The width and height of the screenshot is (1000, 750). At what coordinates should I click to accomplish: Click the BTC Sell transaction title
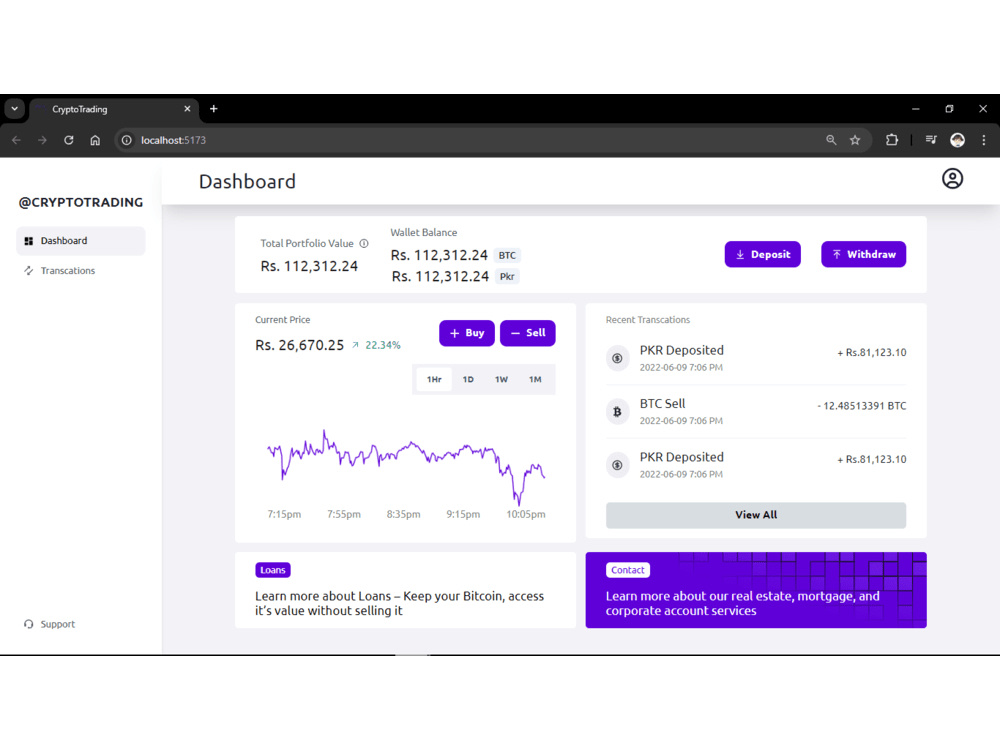click(662, 404)
